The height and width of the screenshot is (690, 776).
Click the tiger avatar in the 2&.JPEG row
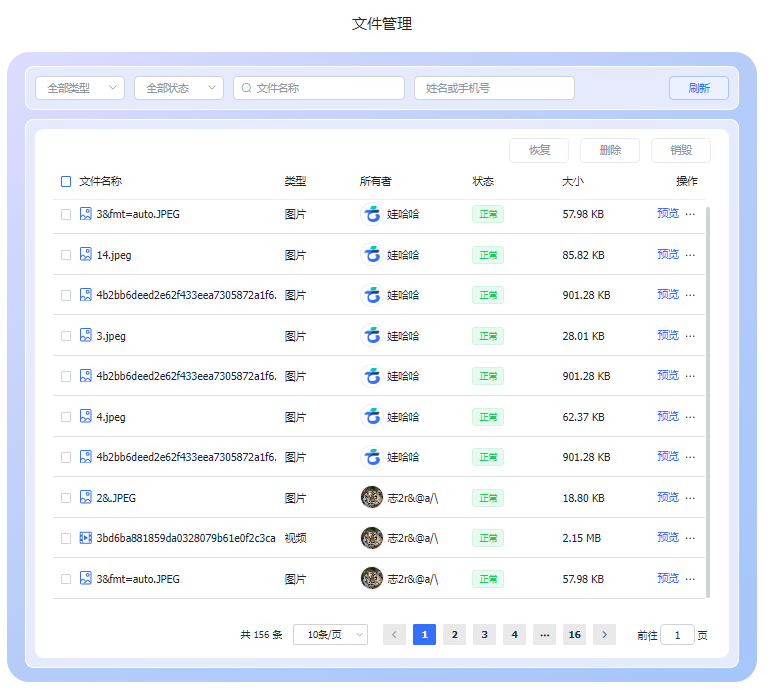(x=372, y=497)
